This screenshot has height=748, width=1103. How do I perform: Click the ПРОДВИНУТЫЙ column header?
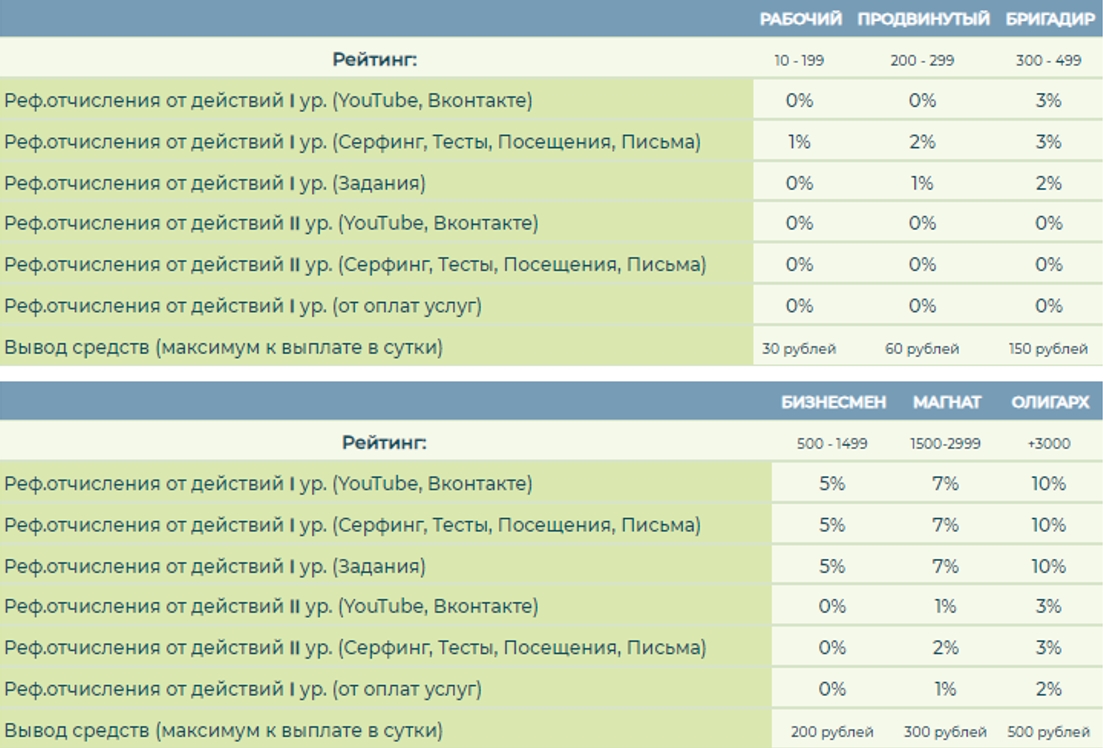pos(922,19)
